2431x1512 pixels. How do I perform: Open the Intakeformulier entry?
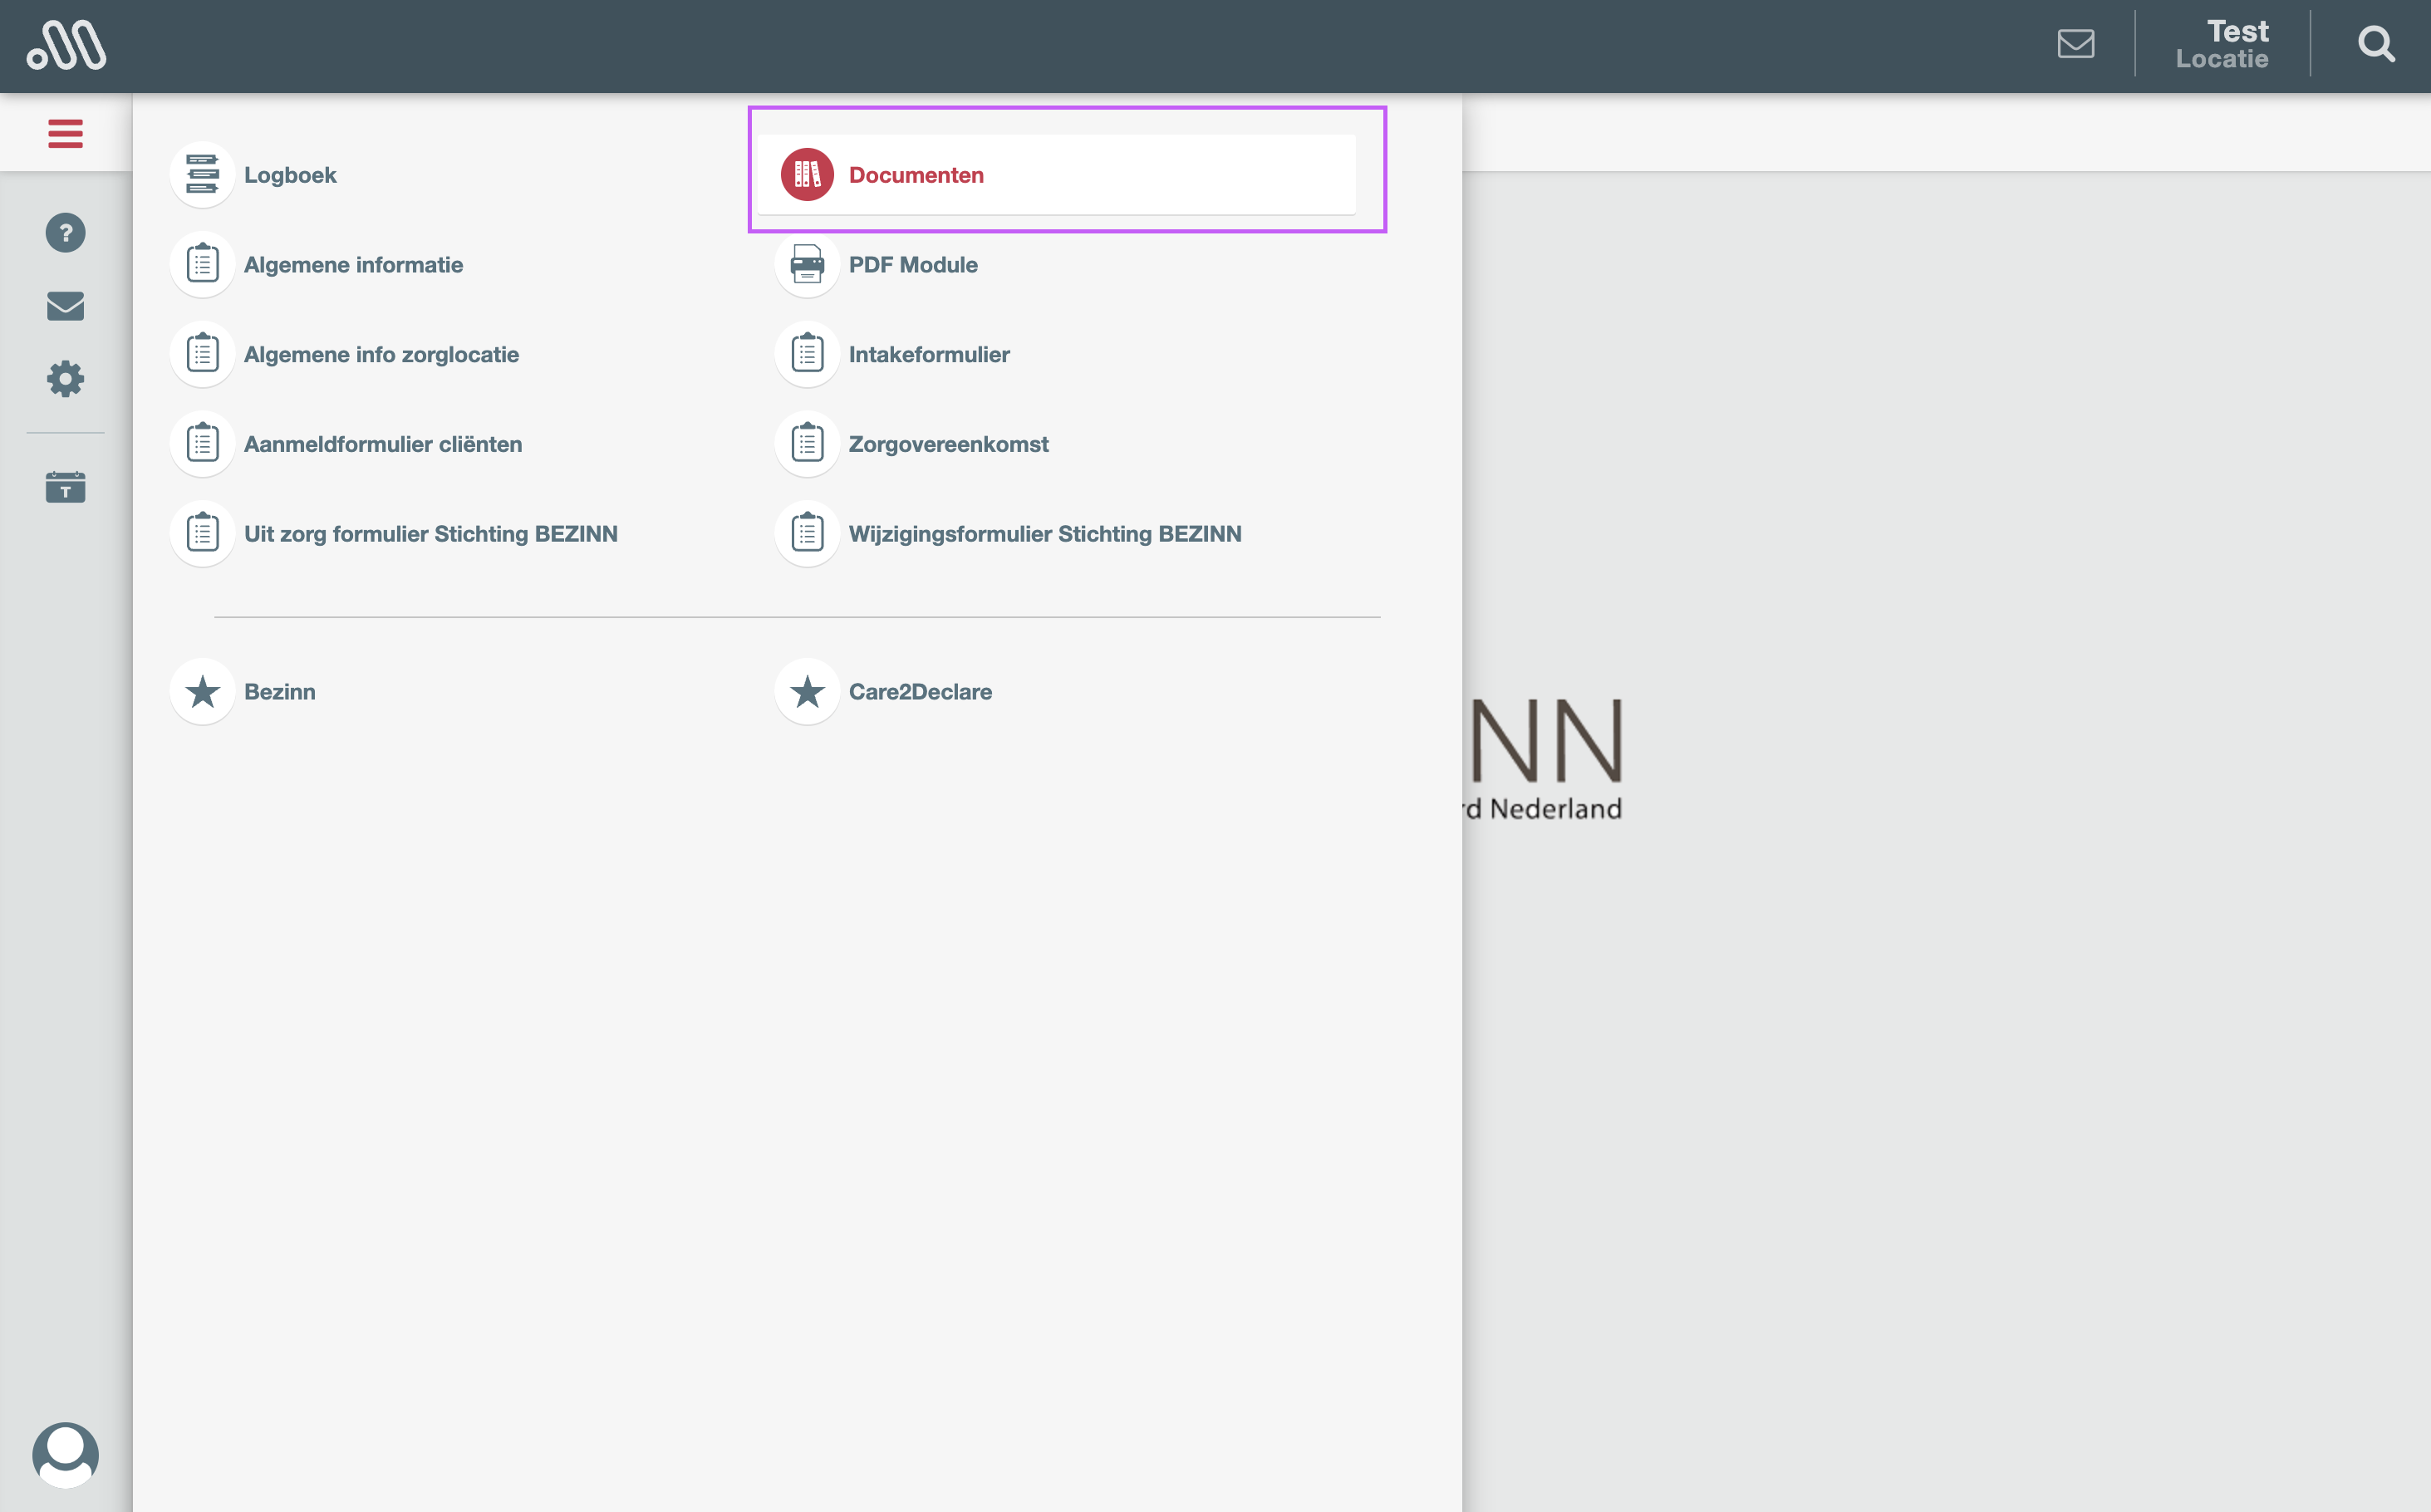[x=928, y=355]
